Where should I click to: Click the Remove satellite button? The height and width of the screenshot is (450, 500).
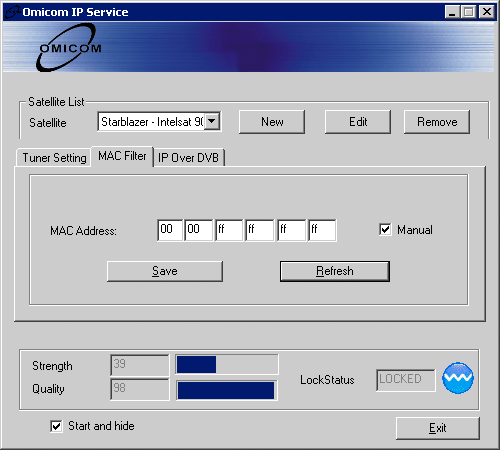437,122
